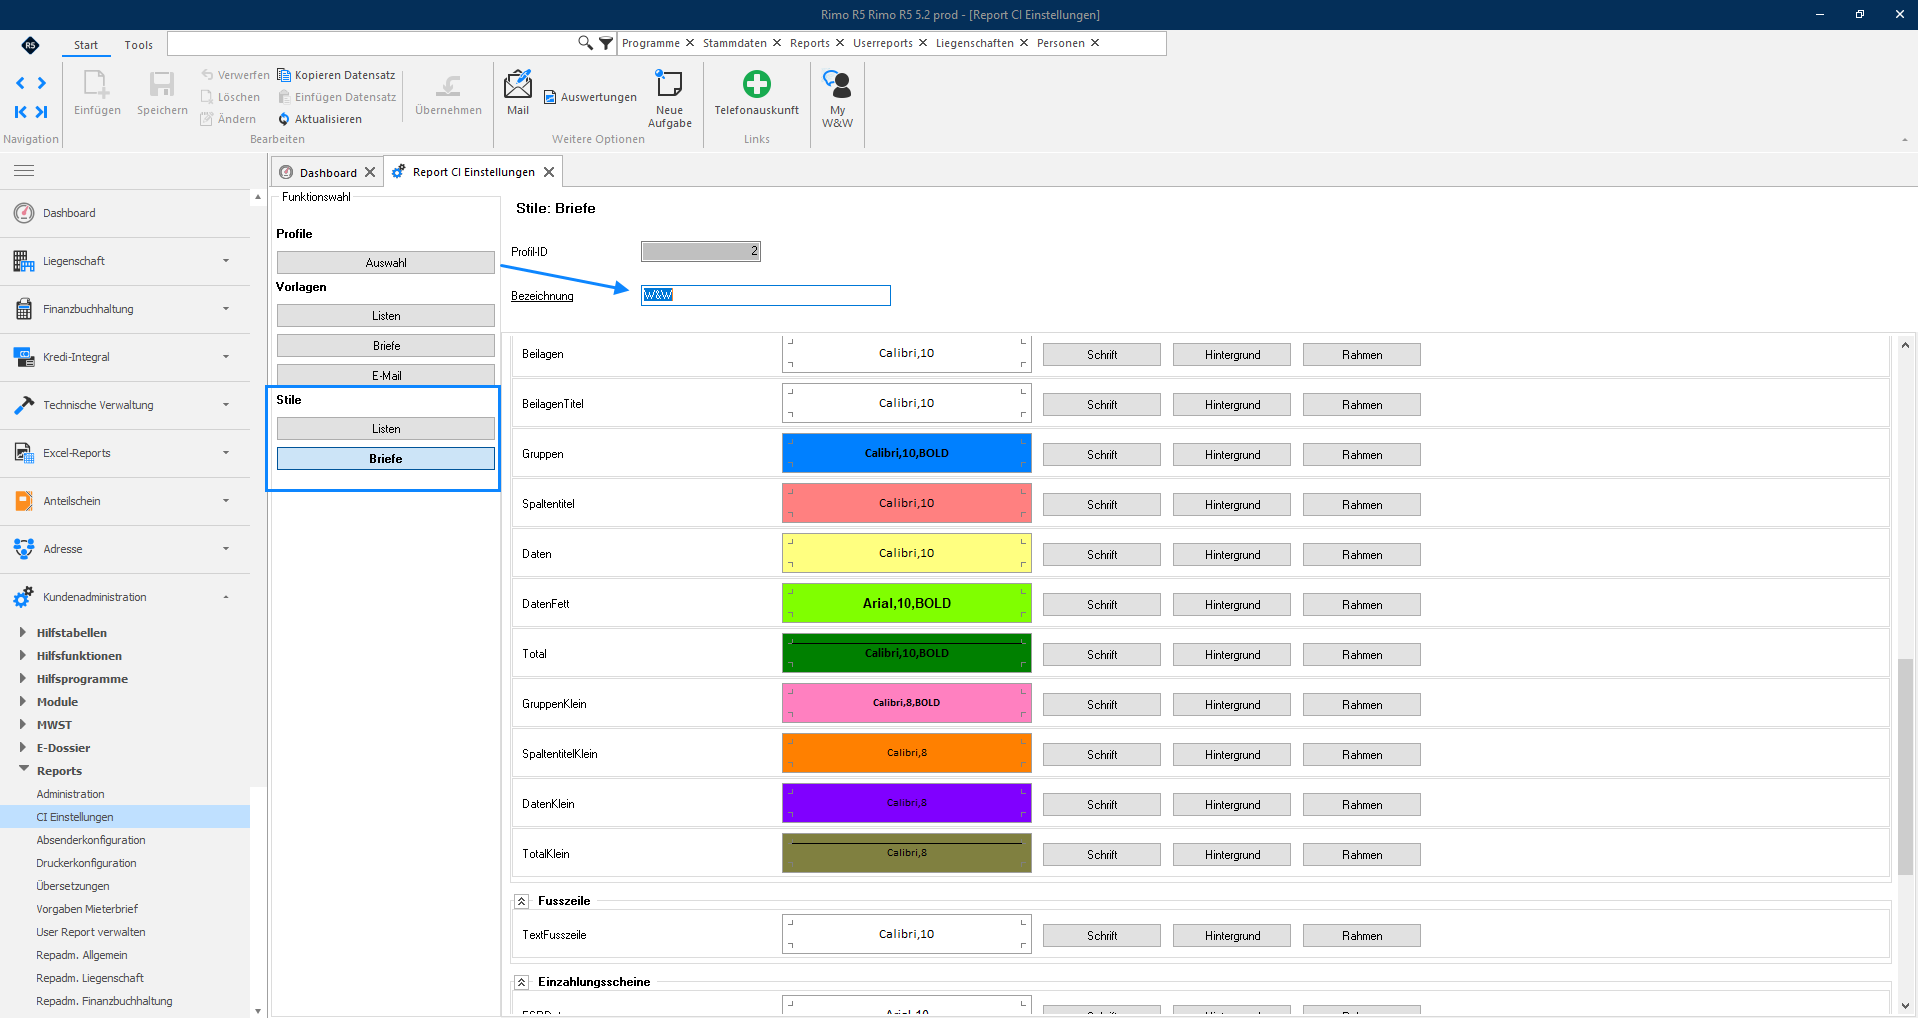Image resolution: width=1918 pixels, height=1018 pixels.
Task: Close the Dashboard tab
Action: pyautogui.click(x=370, y=172)
